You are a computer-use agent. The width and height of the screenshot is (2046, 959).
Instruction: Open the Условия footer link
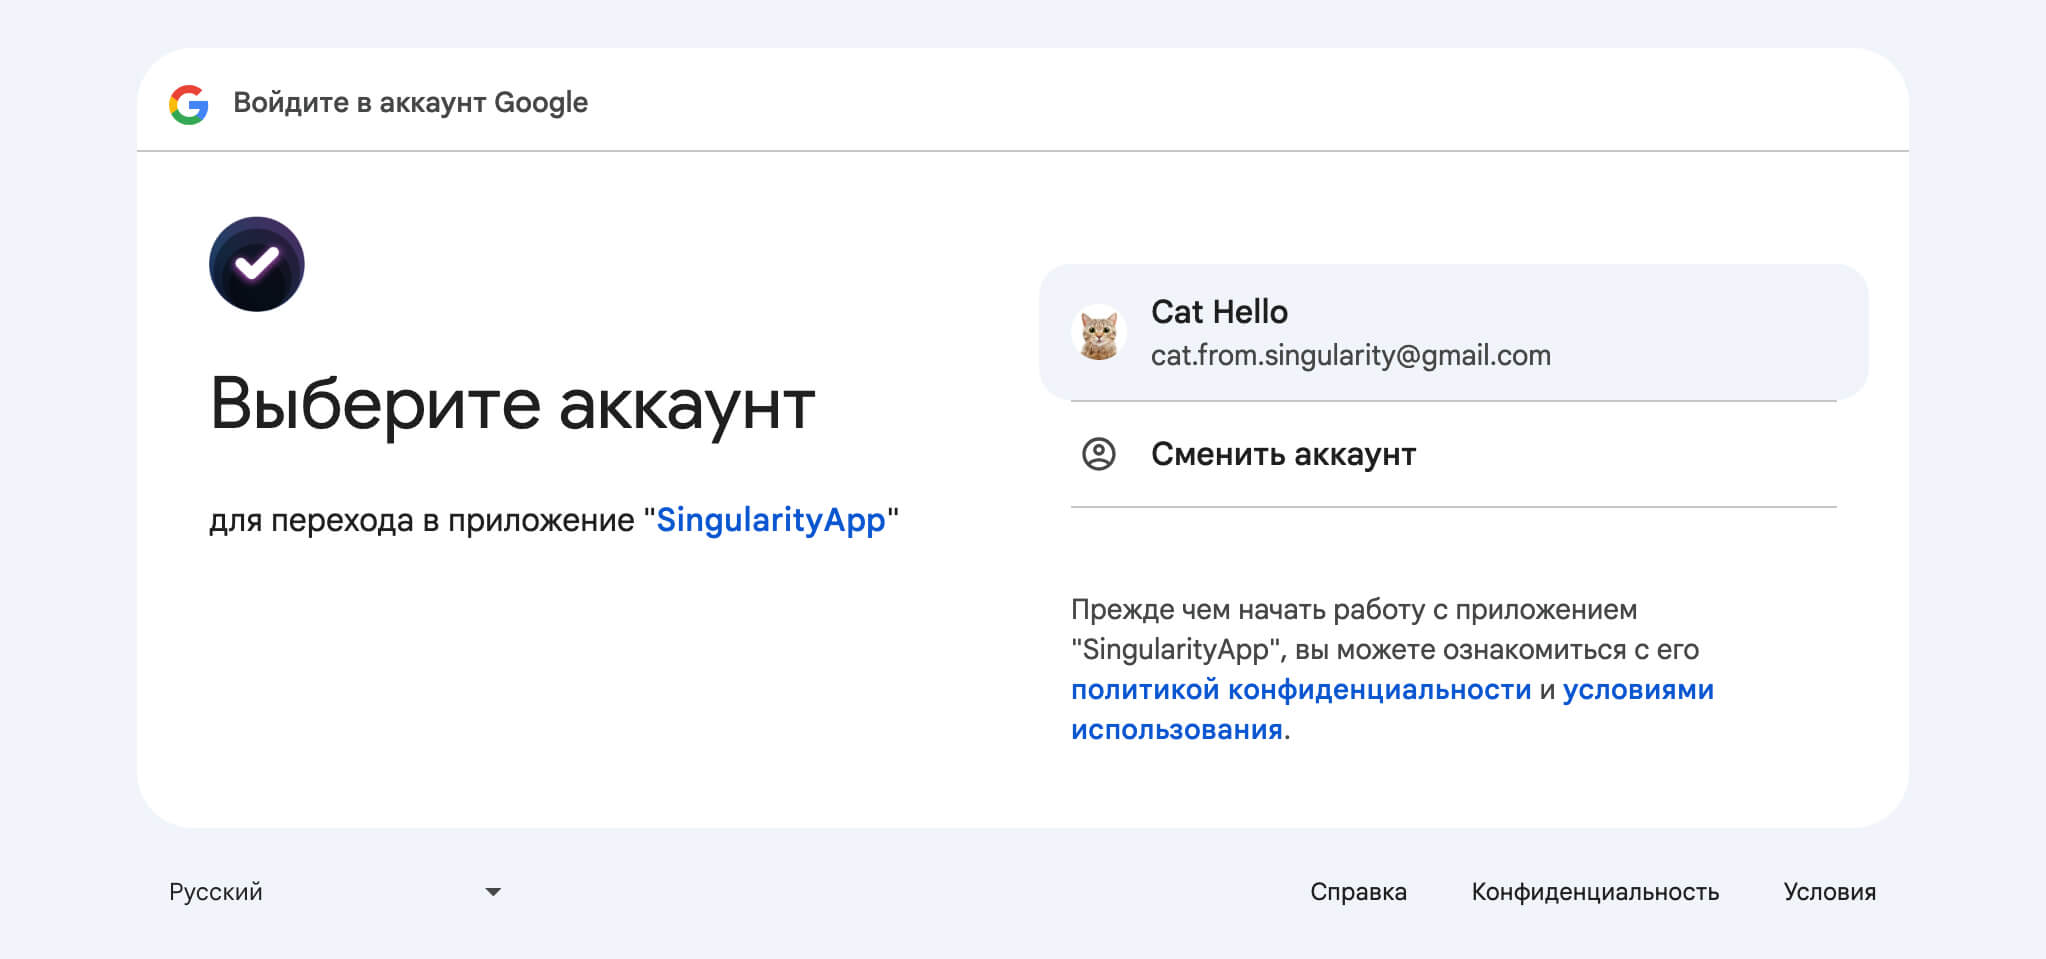pyautogui.click(x=1829, y=891)
